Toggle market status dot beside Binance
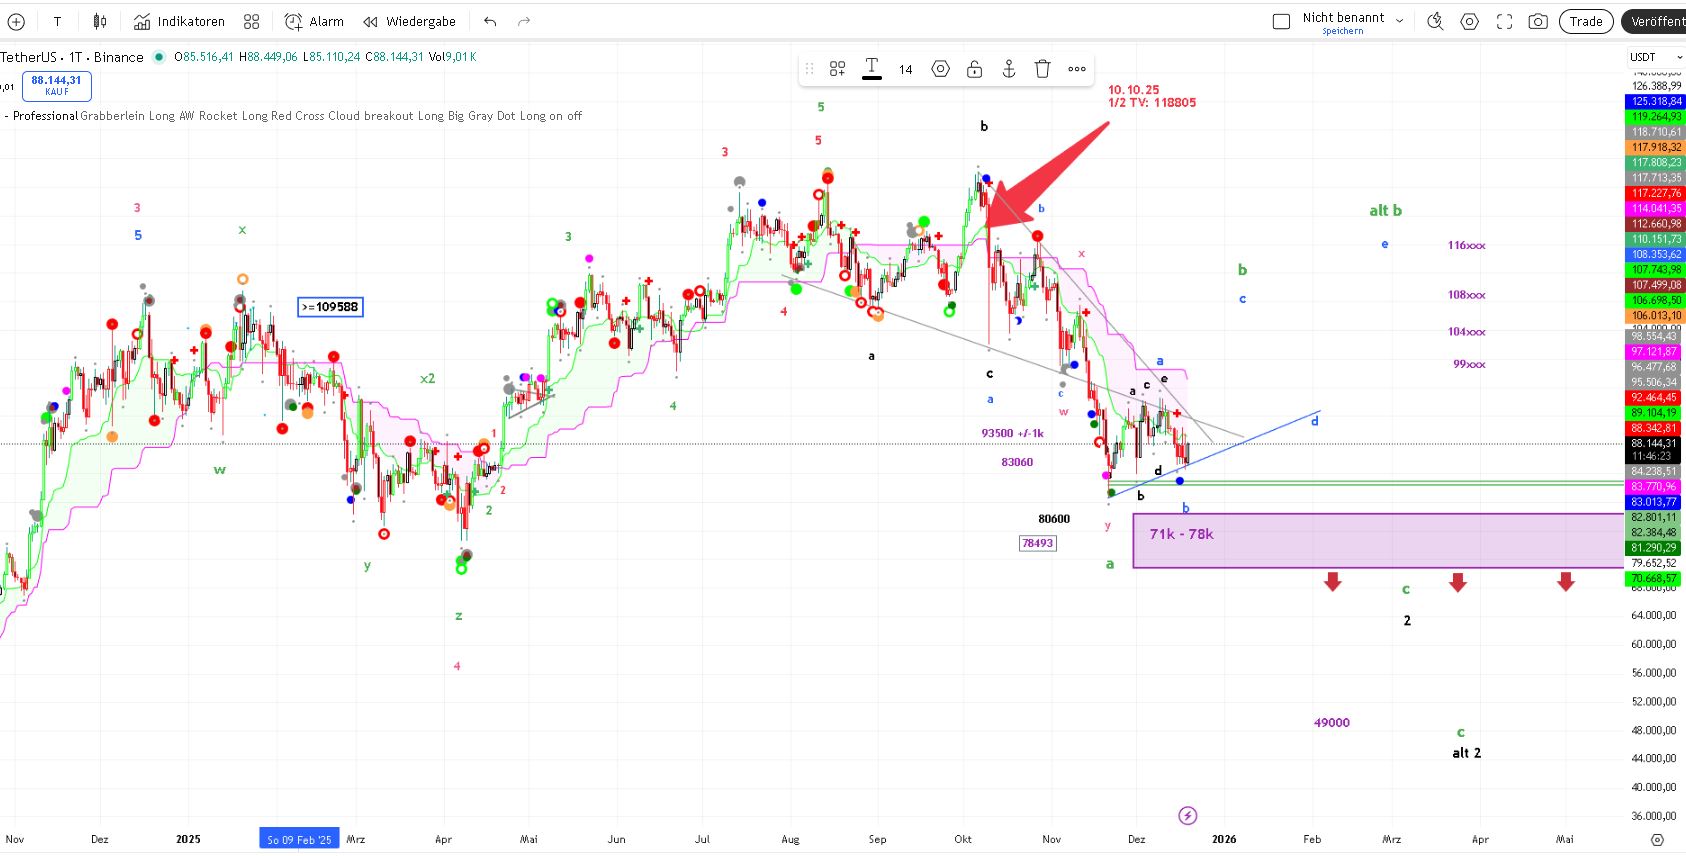 coord(158,57)
